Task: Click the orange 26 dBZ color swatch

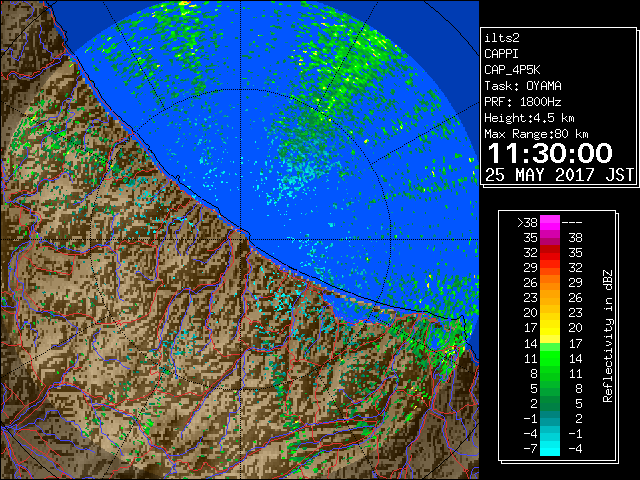Action: [549, 282]
